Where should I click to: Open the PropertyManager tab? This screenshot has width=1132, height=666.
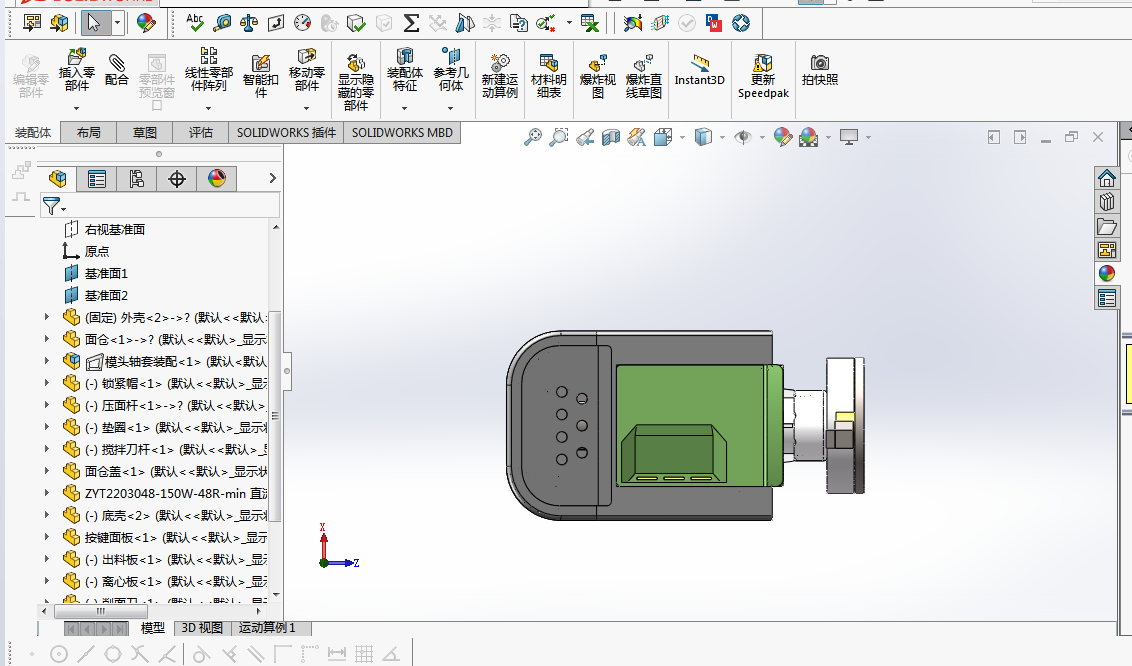97,178
